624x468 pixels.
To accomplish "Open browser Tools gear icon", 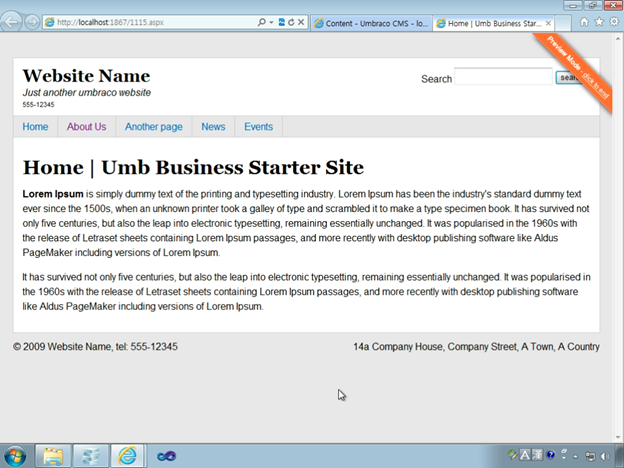I will tap(614, 22).
